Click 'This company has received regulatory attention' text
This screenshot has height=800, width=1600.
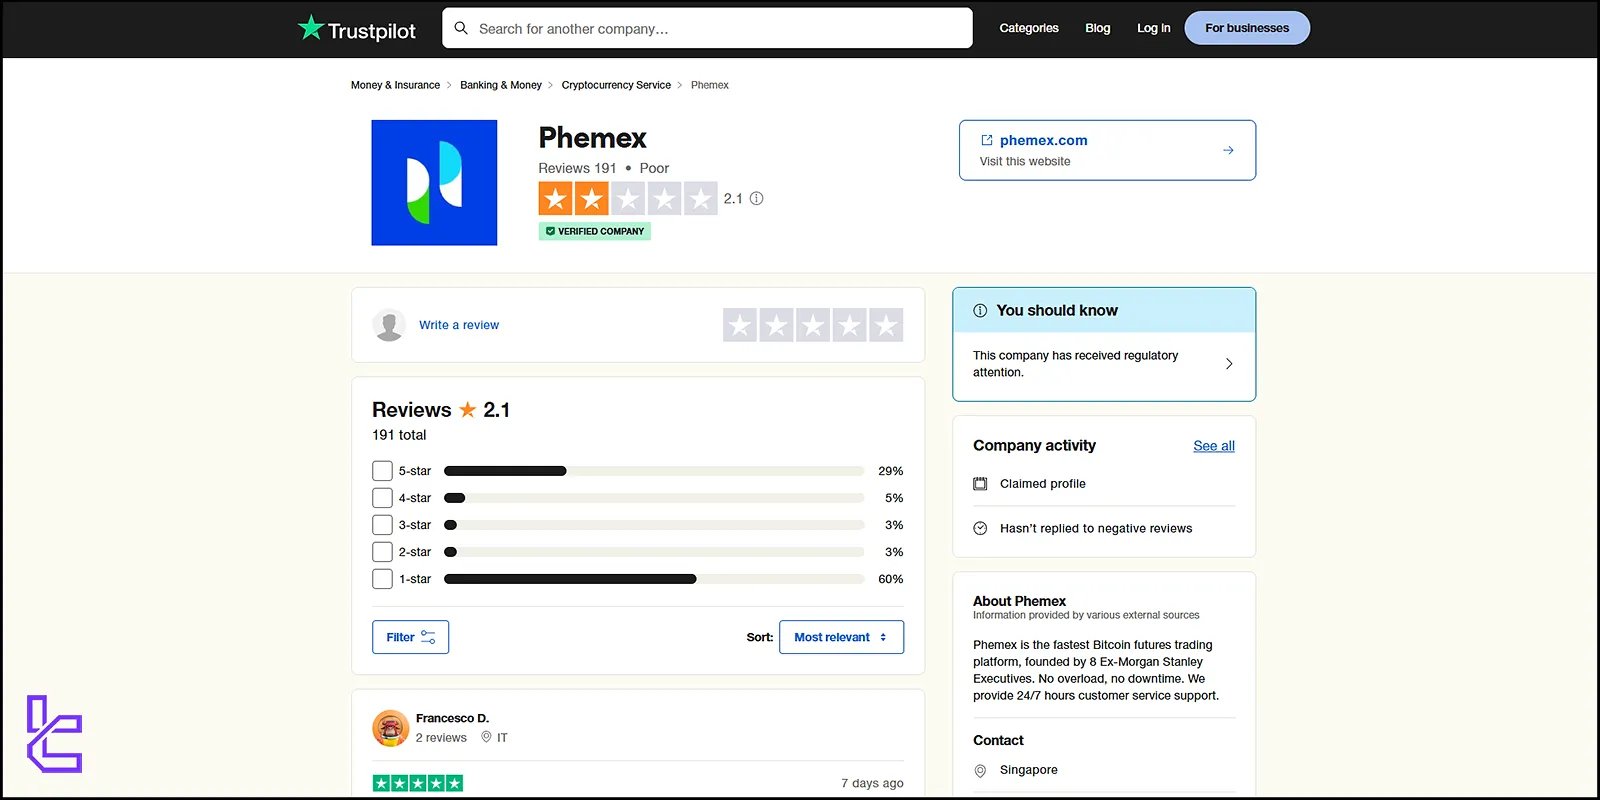point(1075,364)
